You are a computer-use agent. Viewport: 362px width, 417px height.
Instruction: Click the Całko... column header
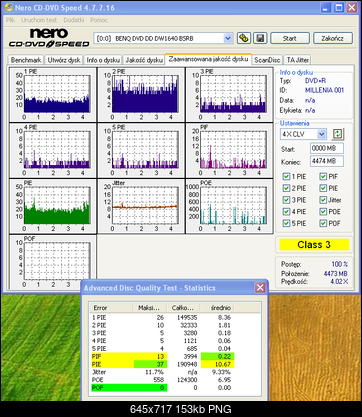[183, 308]
